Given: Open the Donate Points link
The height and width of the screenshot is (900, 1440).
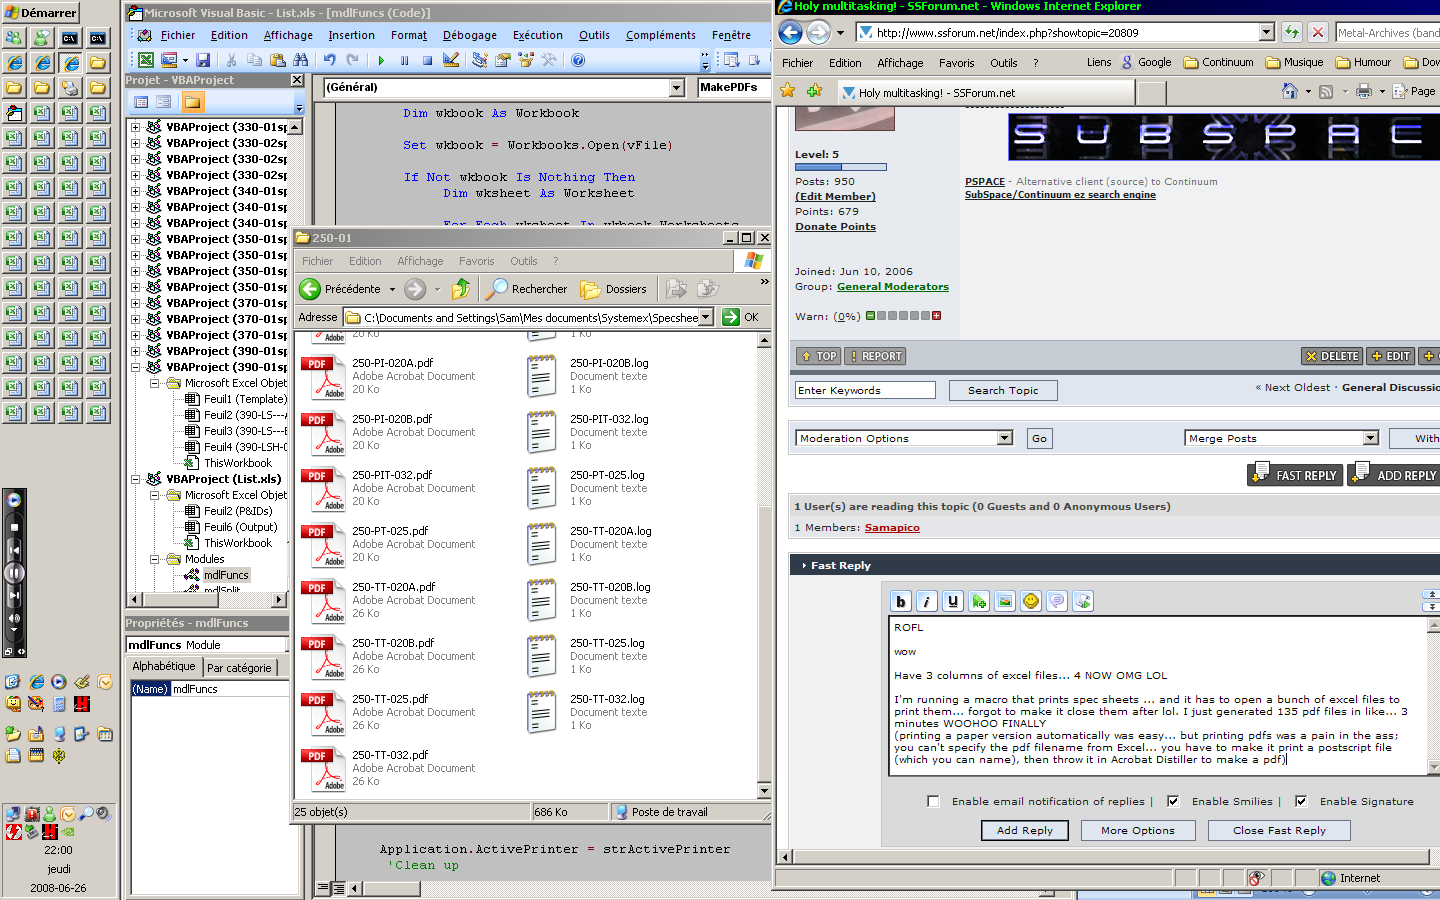Looking at the screenshot, I should coord(835,227).
